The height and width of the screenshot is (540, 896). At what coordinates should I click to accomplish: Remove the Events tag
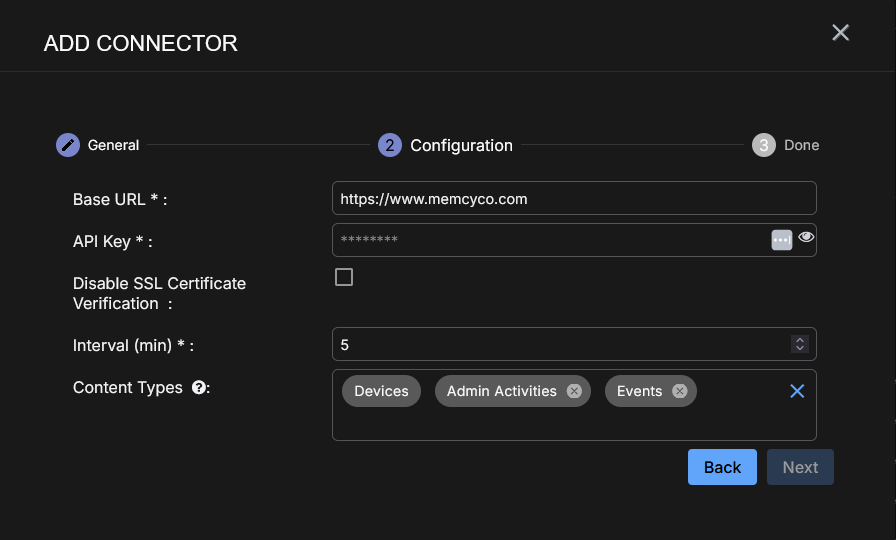click(679, 391)
